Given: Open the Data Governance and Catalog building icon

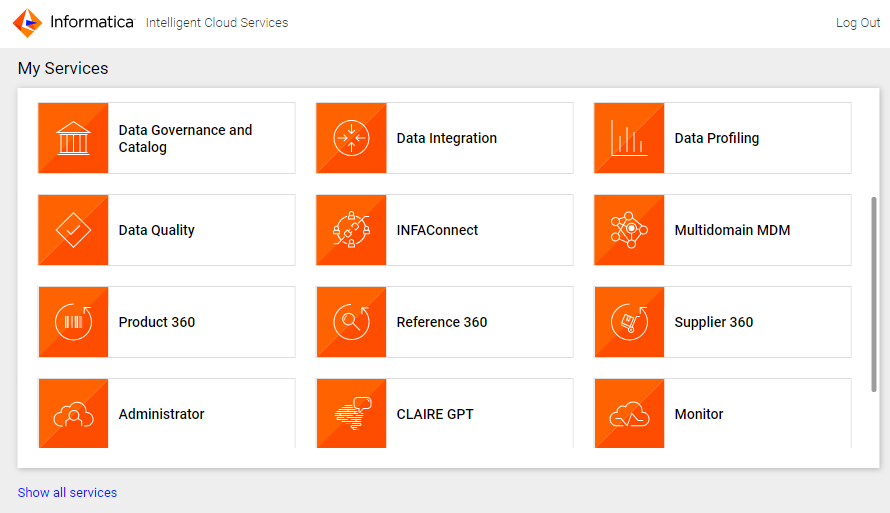Looking at the screenshot, I should (x=73, y=138).
